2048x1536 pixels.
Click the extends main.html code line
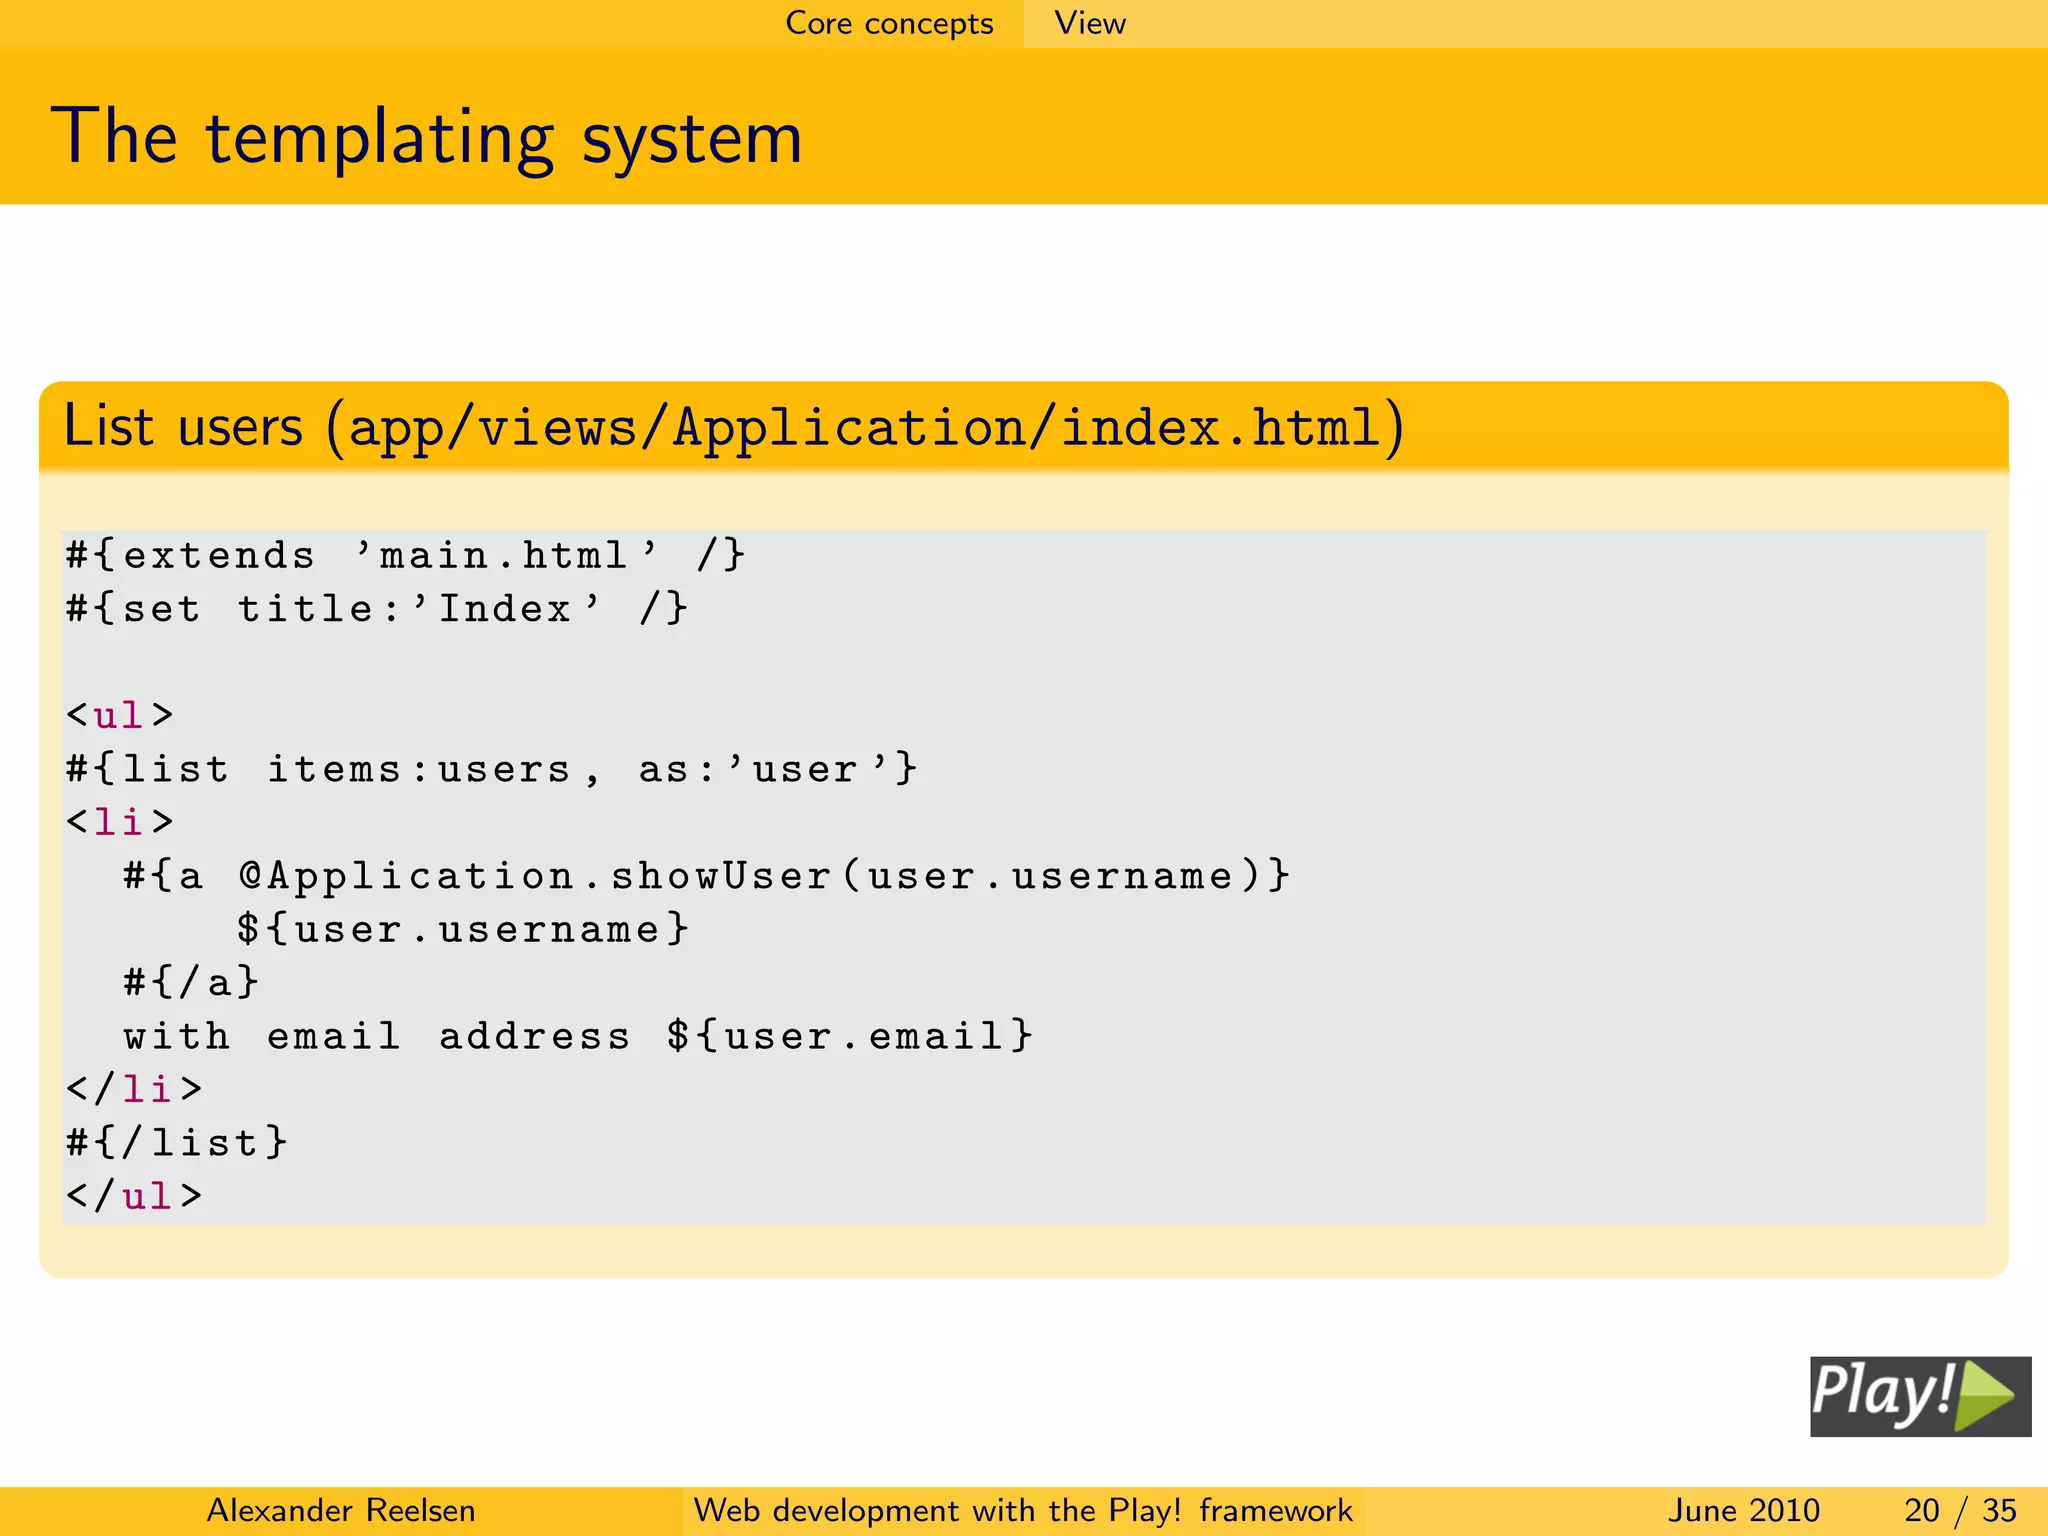pos(405,555)
